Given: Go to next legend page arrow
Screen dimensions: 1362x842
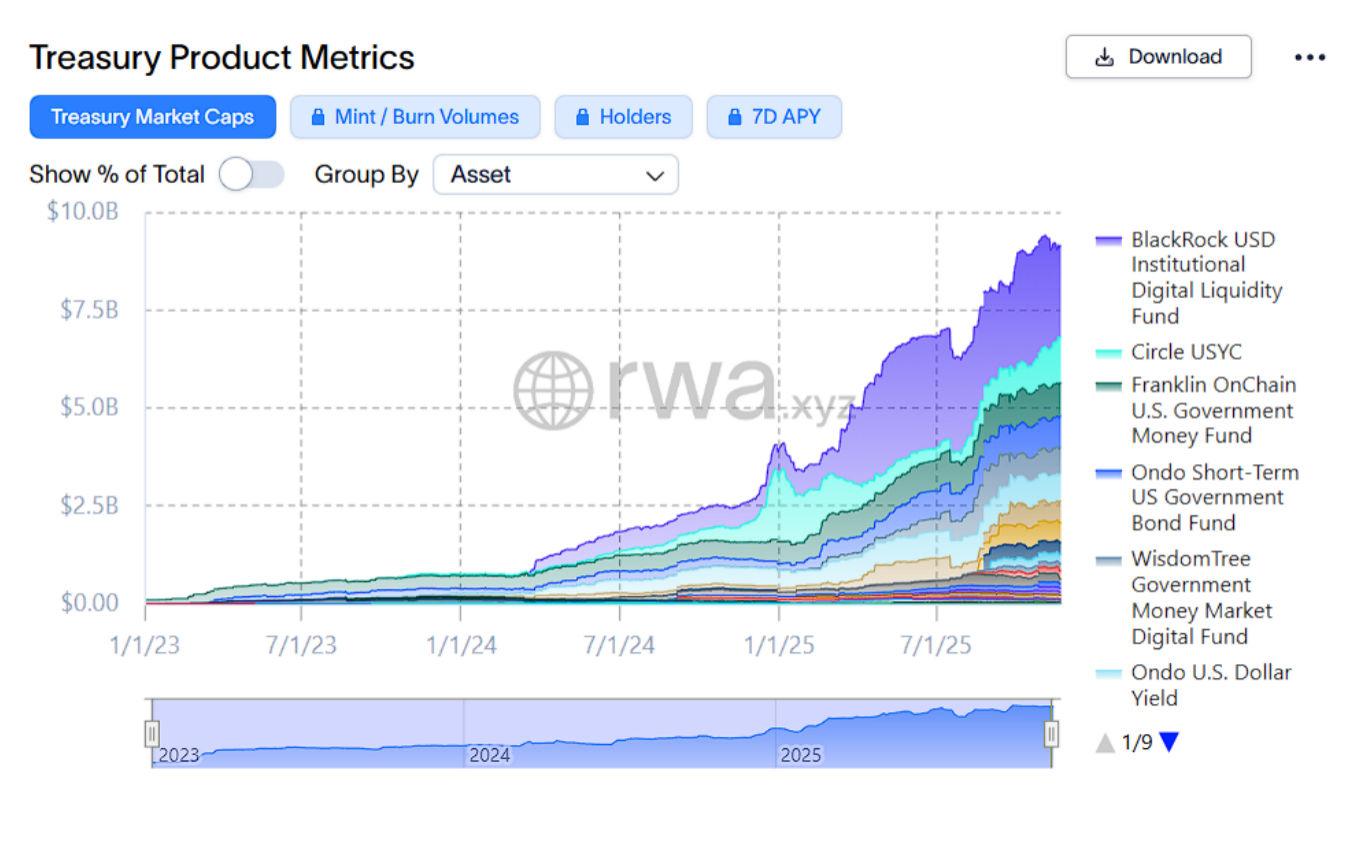Looking at the screenshot, I should [x=1169, y=742].
